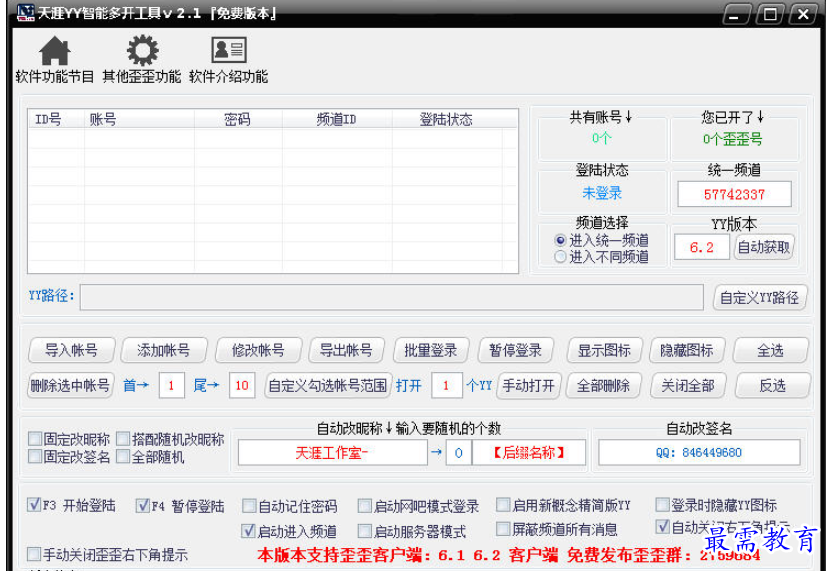
Task: Start 批量登录 button
Action: (x=431, y=350)
